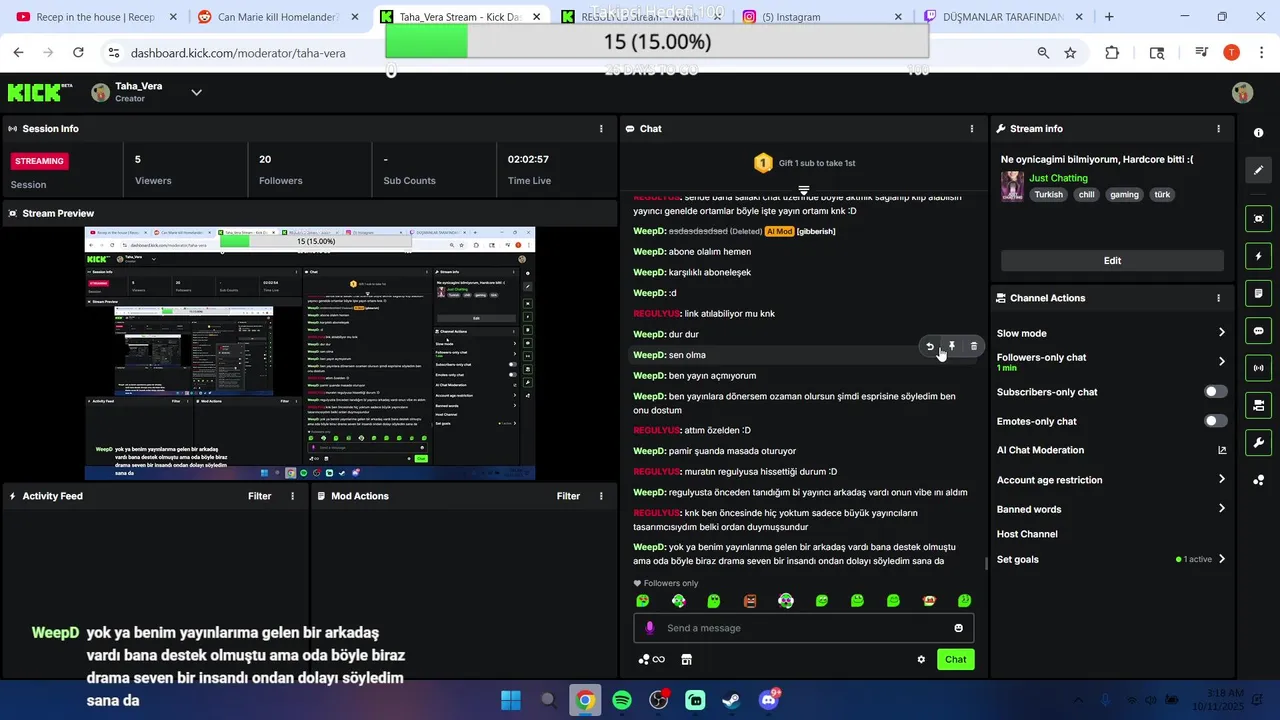Toggle the lightning activity feed widget icon

tap(1258, 256)
